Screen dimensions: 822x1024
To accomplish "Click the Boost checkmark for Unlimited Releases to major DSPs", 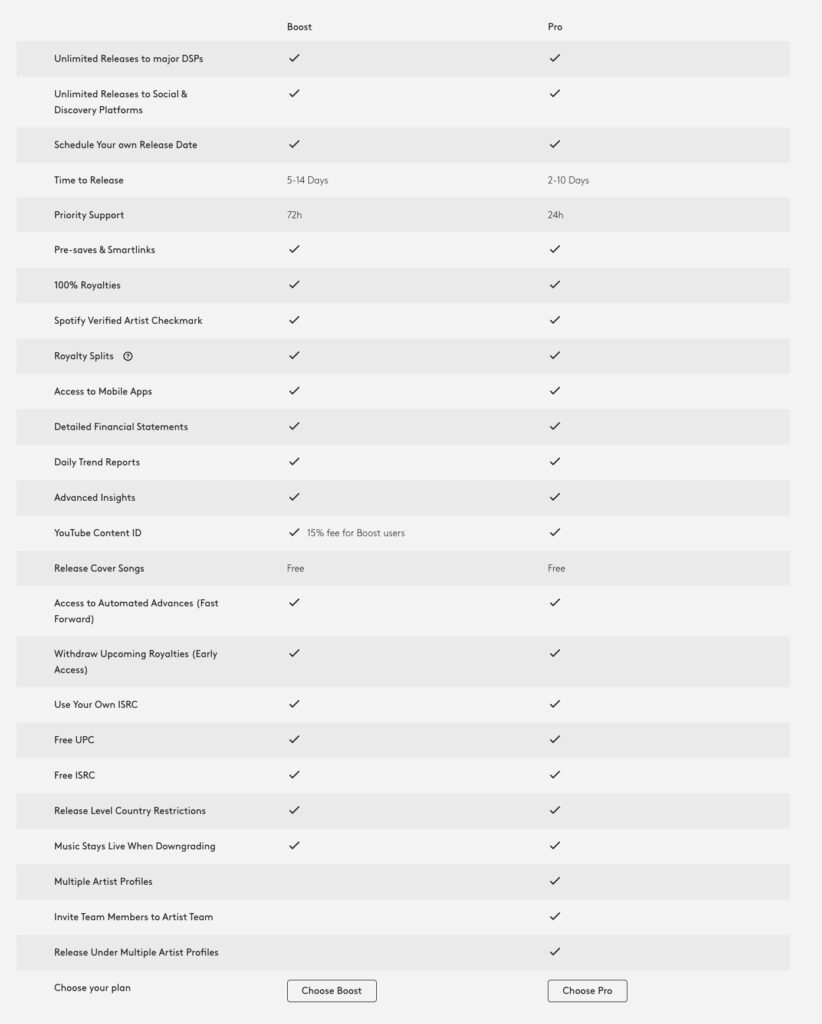I will point(292,59).
